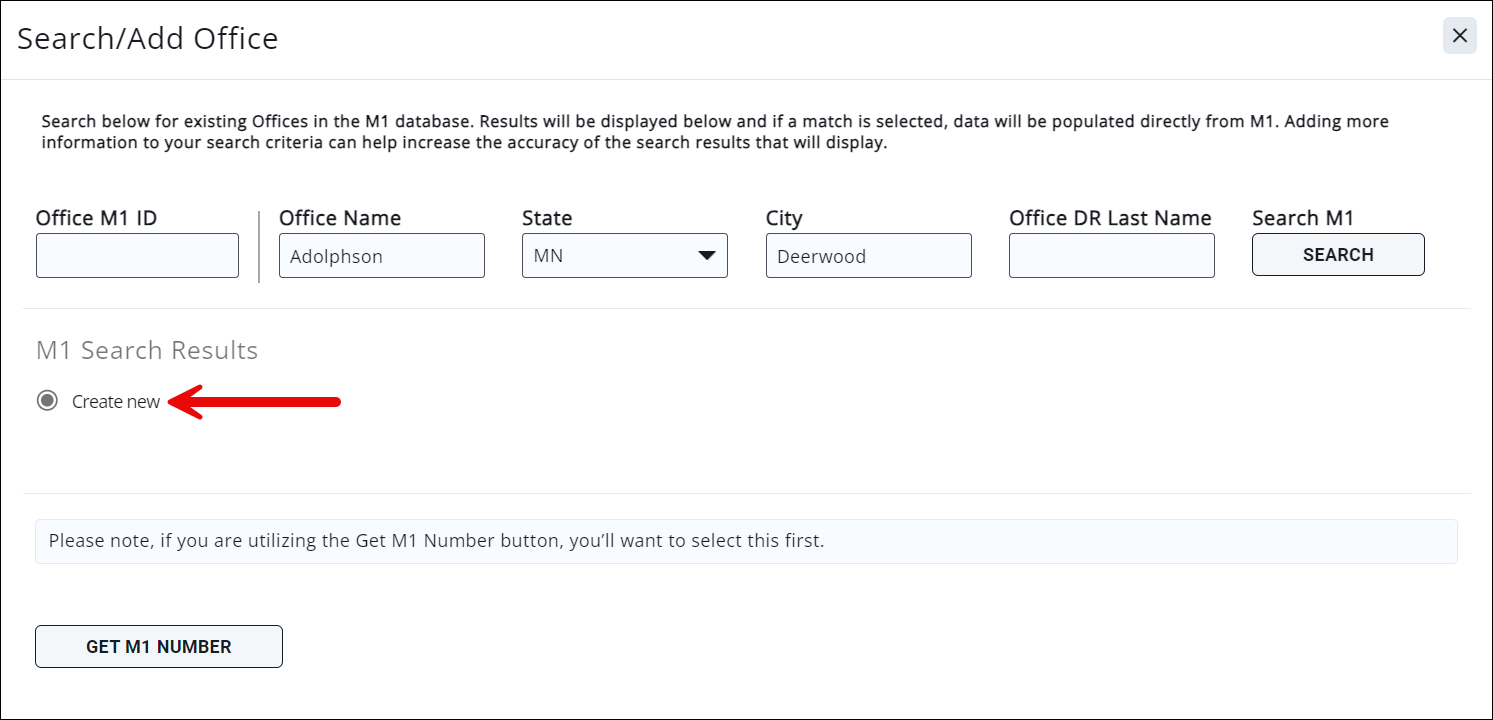The image size is (1493, 720).
Task: Click the Search M1 labeled button
Action: (1338, 254)
